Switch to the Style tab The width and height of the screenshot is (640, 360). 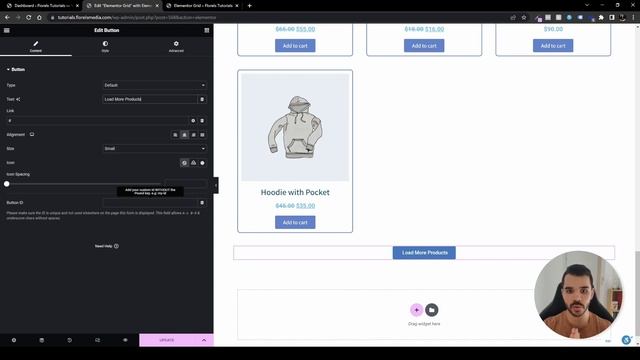[105, 46]
